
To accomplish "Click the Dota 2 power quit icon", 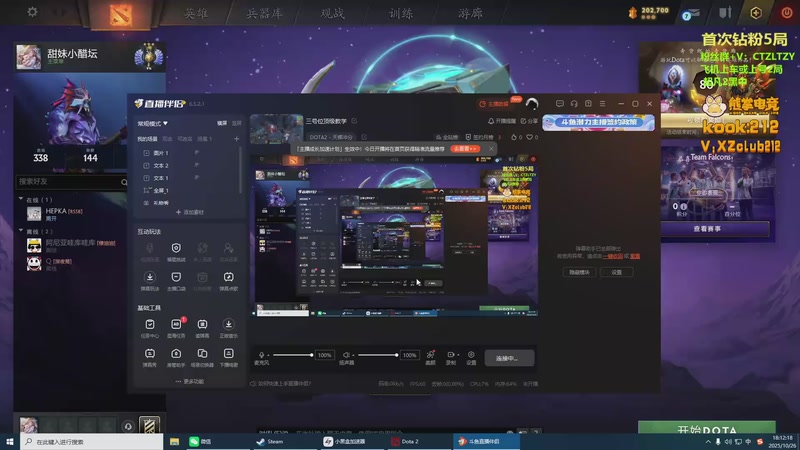I will pos(787,12).
